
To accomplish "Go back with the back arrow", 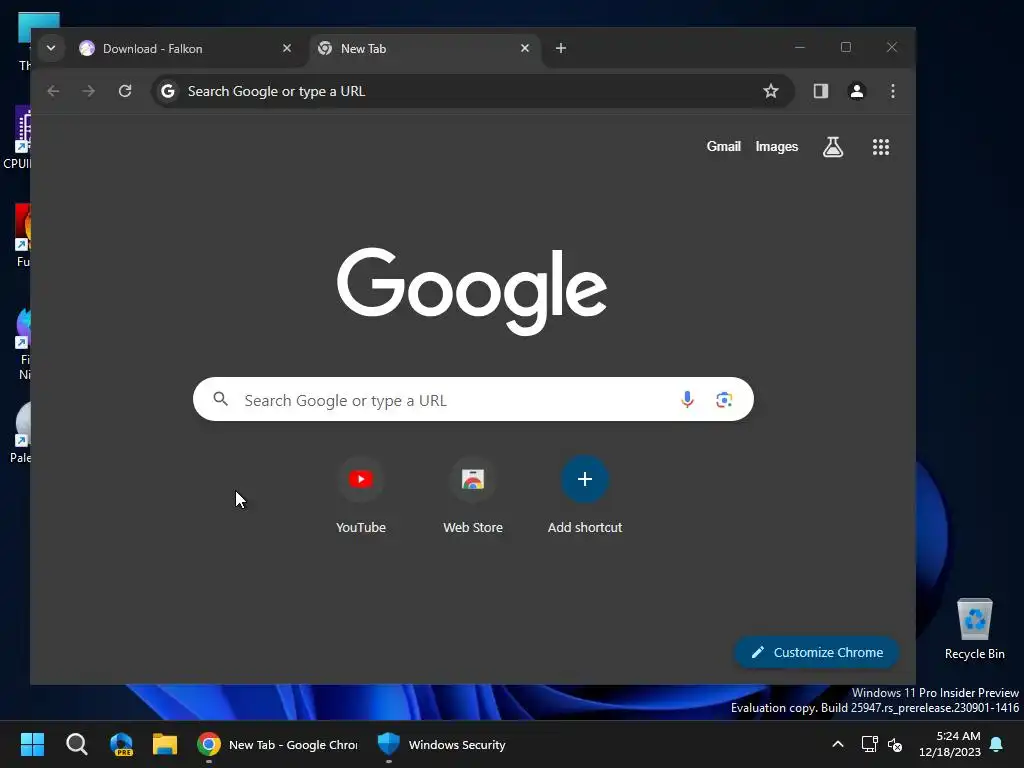I will pyautogui.click(x=54, y=91).
